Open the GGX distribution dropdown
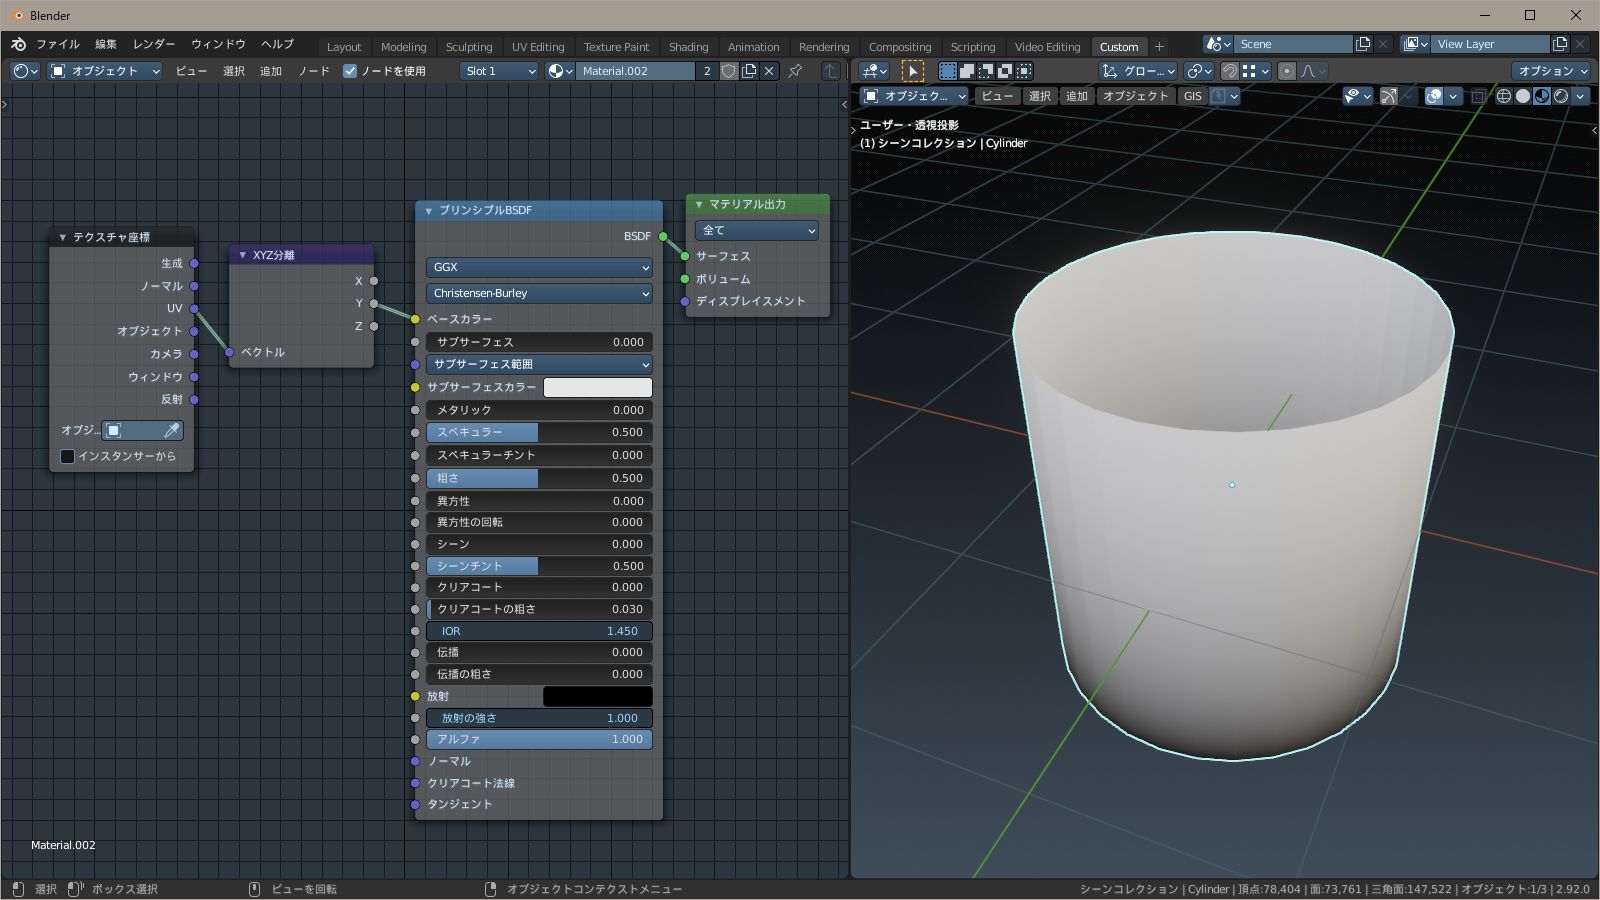Screen dimensions: 1600x900 click(x=539, y=267)
